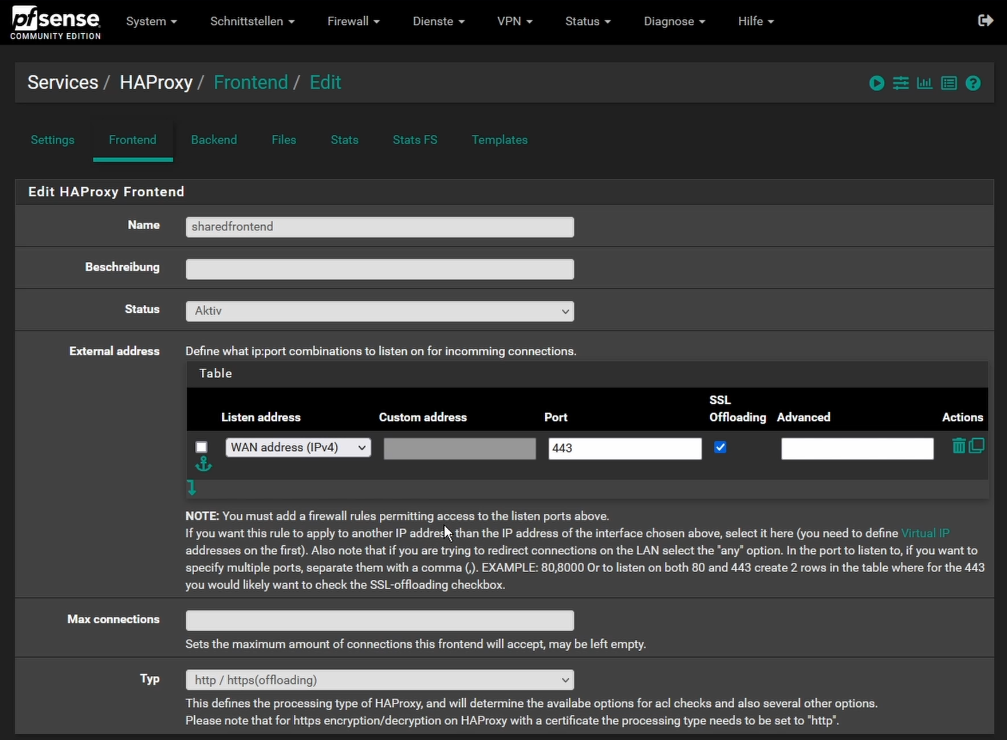Click the green down arrow to add a row

(191, 488)
